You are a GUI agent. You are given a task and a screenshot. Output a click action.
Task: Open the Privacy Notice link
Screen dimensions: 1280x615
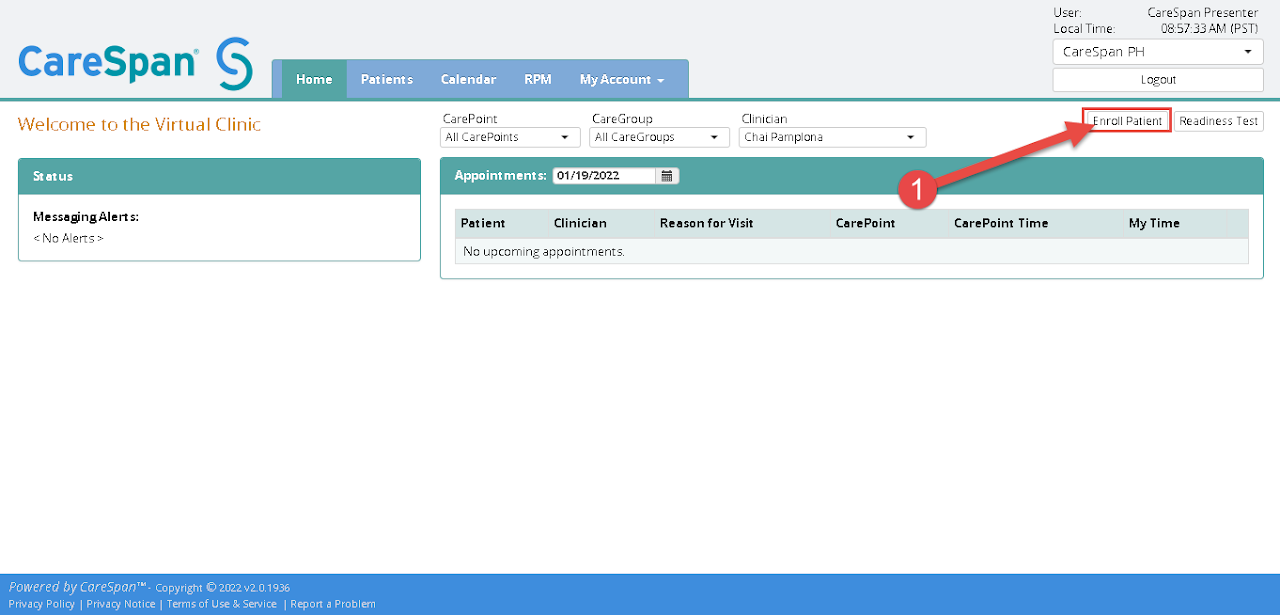(x=121, y=604)
